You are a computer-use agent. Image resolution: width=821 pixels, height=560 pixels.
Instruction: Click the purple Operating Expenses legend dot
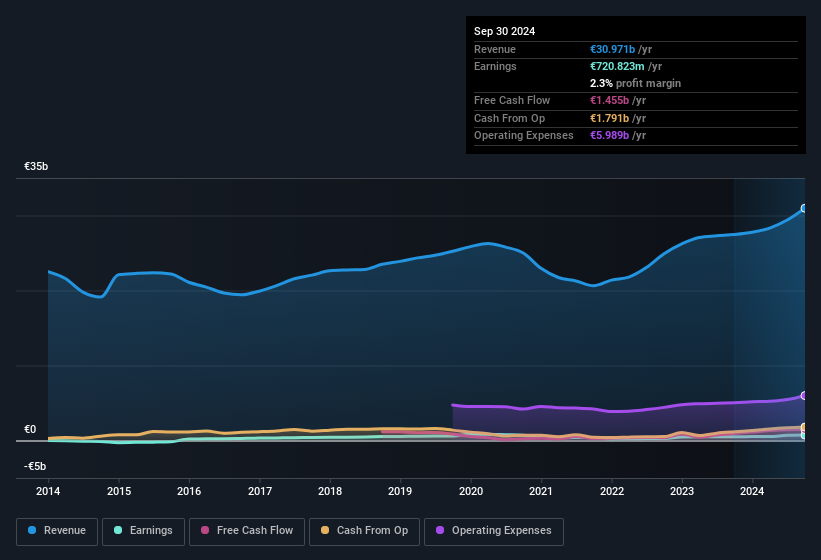[x=441, y=530]
